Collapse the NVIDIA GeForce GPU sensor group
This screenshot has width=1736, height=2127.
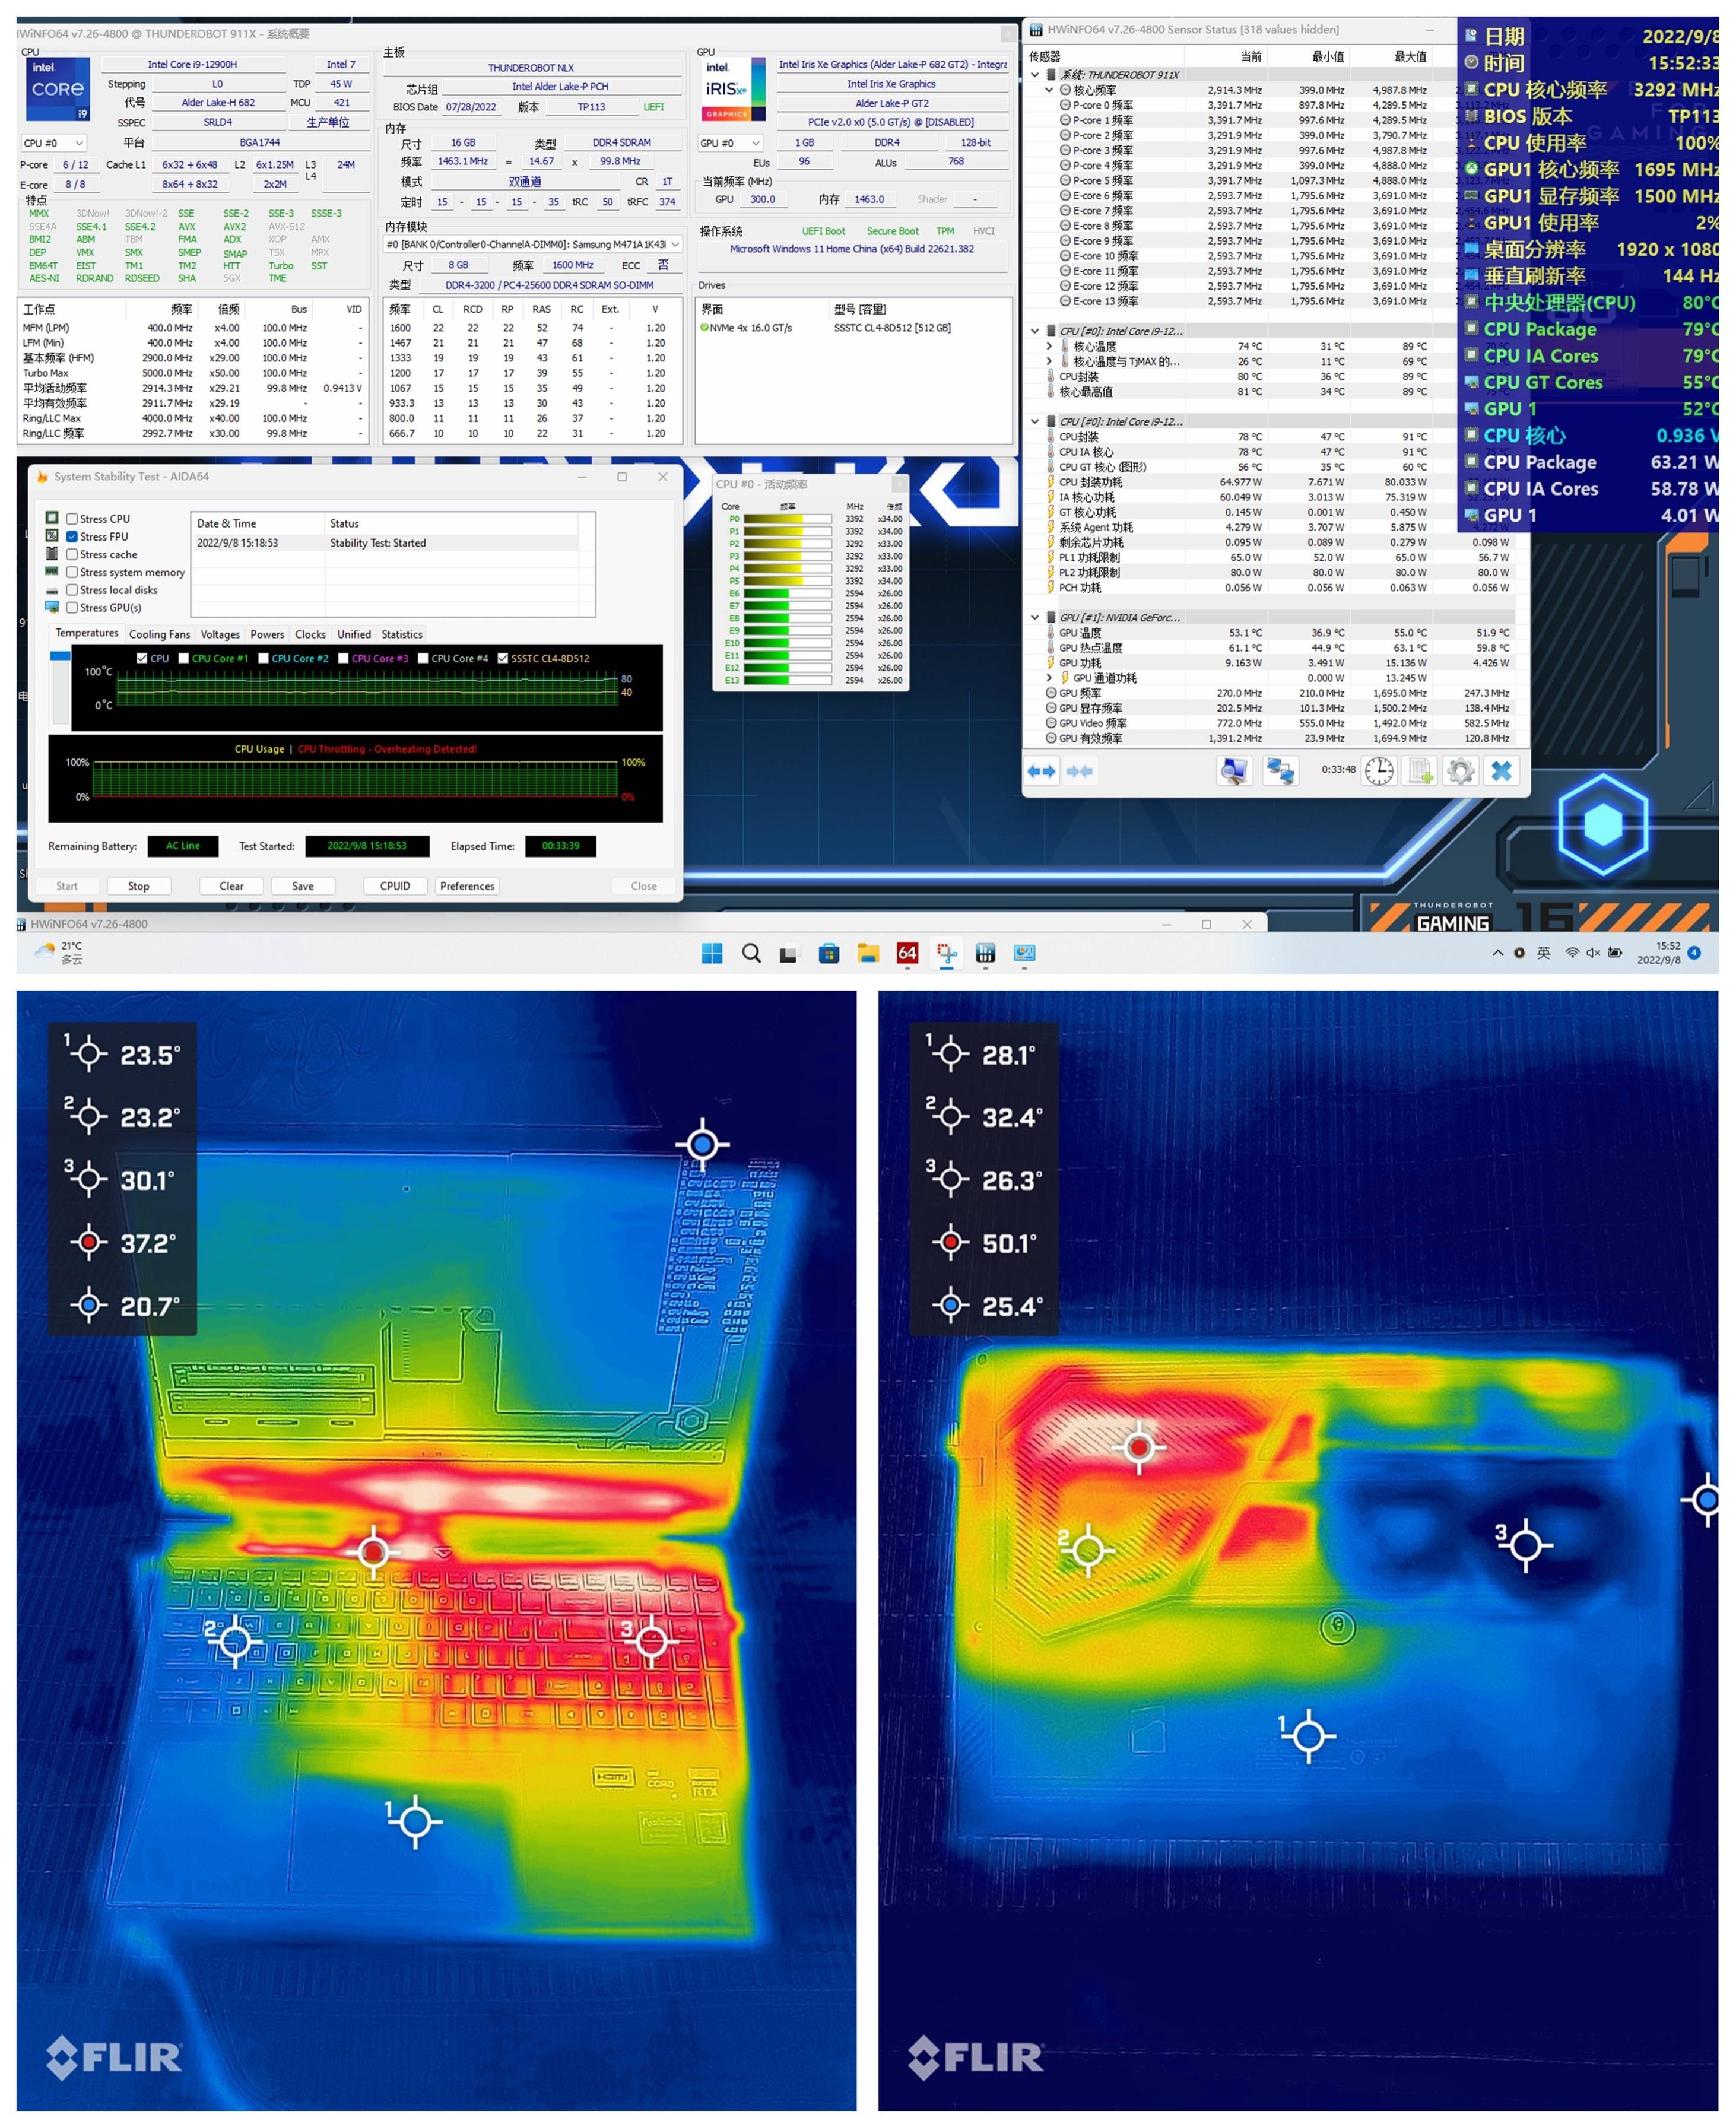[1034, 617]
